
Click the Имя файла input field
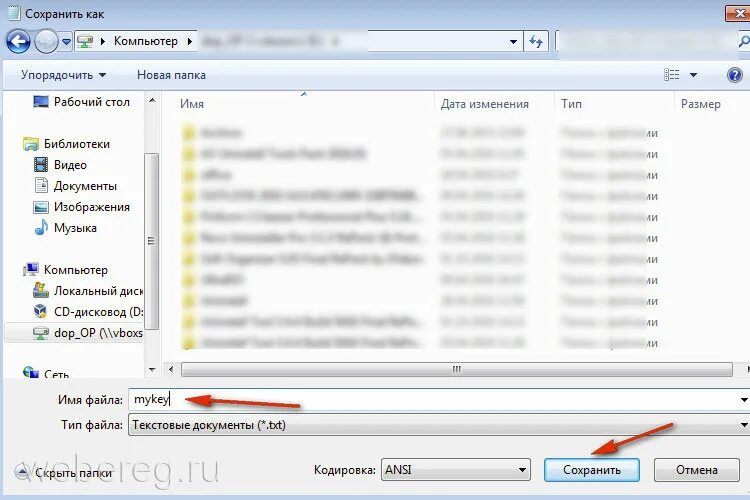tap(433, 399)
